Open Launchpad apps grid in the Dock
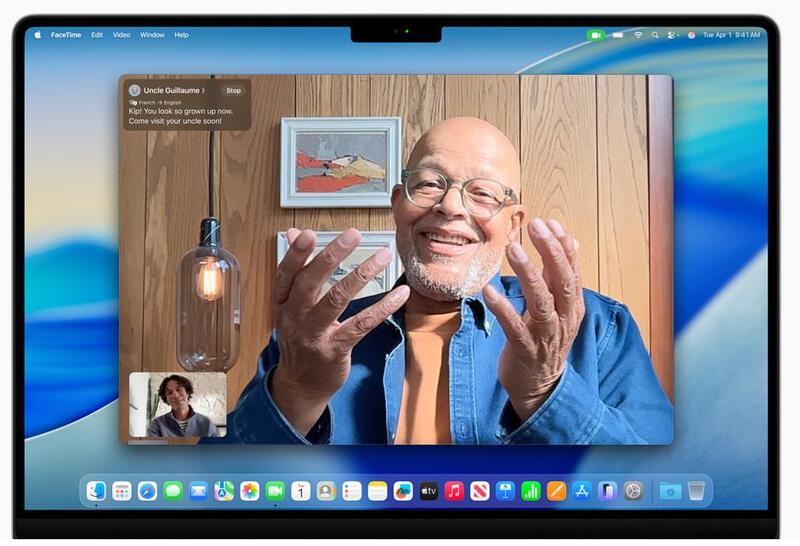 pos(122,491)
